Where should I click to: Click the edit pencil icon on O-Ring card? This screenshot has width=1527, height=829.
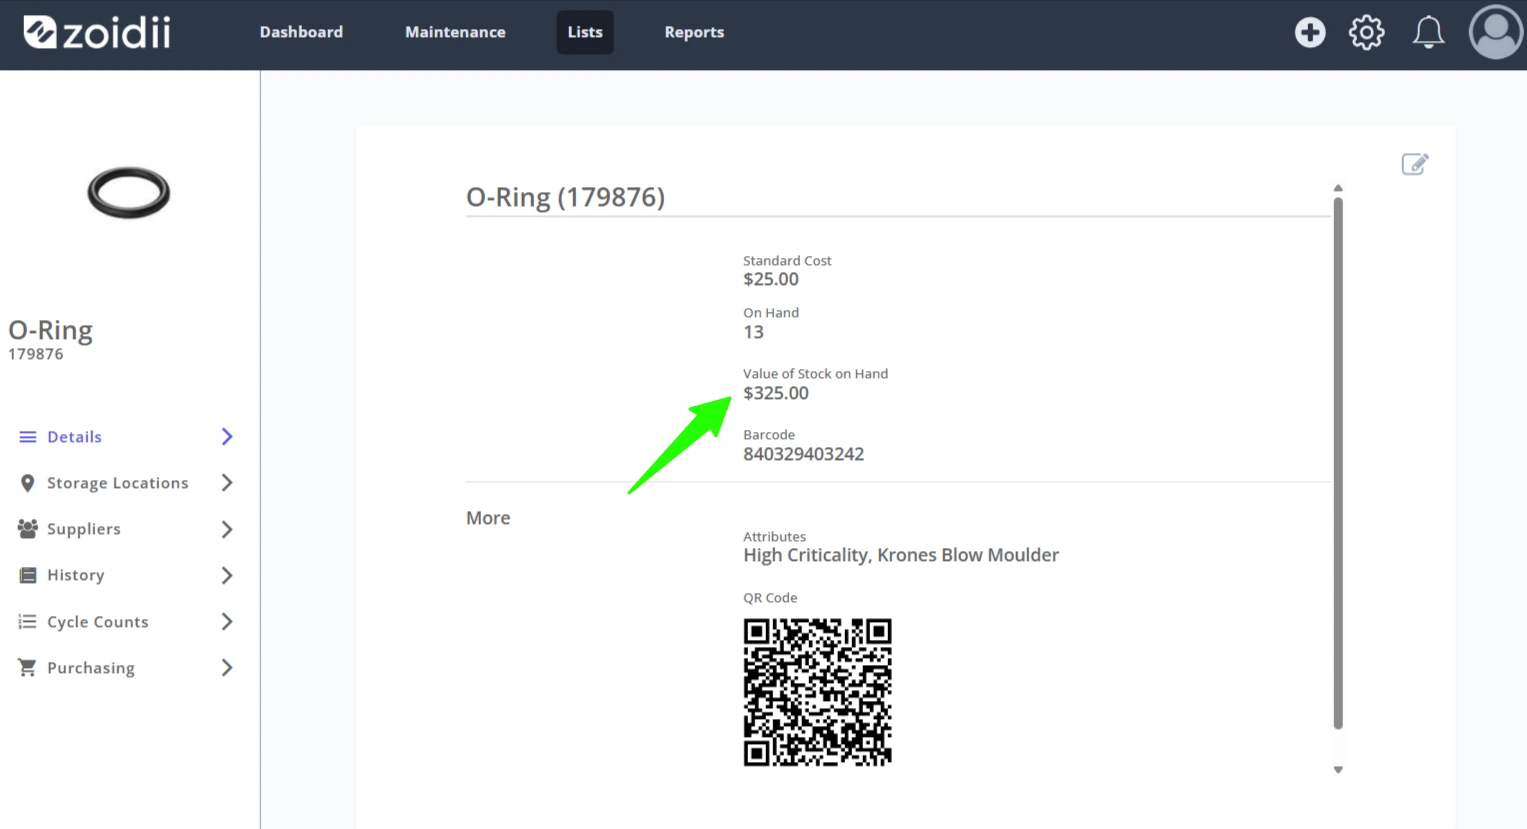click(x=1415, y=164)
